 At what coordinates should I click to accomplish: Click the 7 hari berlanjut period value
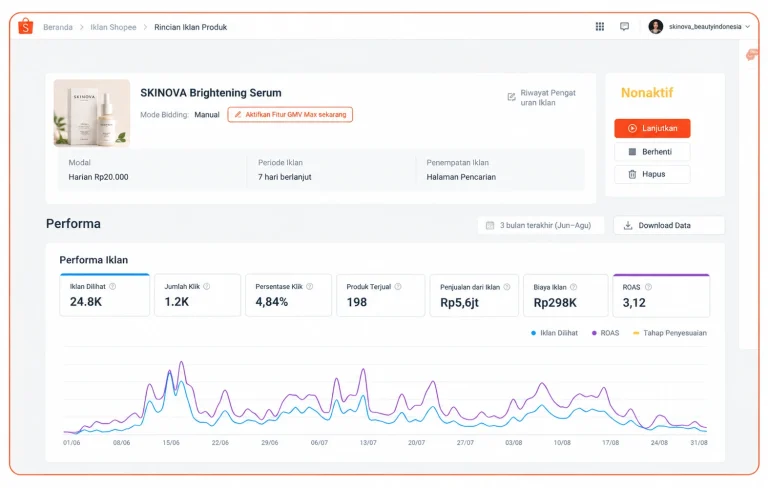tap(285, 177)
